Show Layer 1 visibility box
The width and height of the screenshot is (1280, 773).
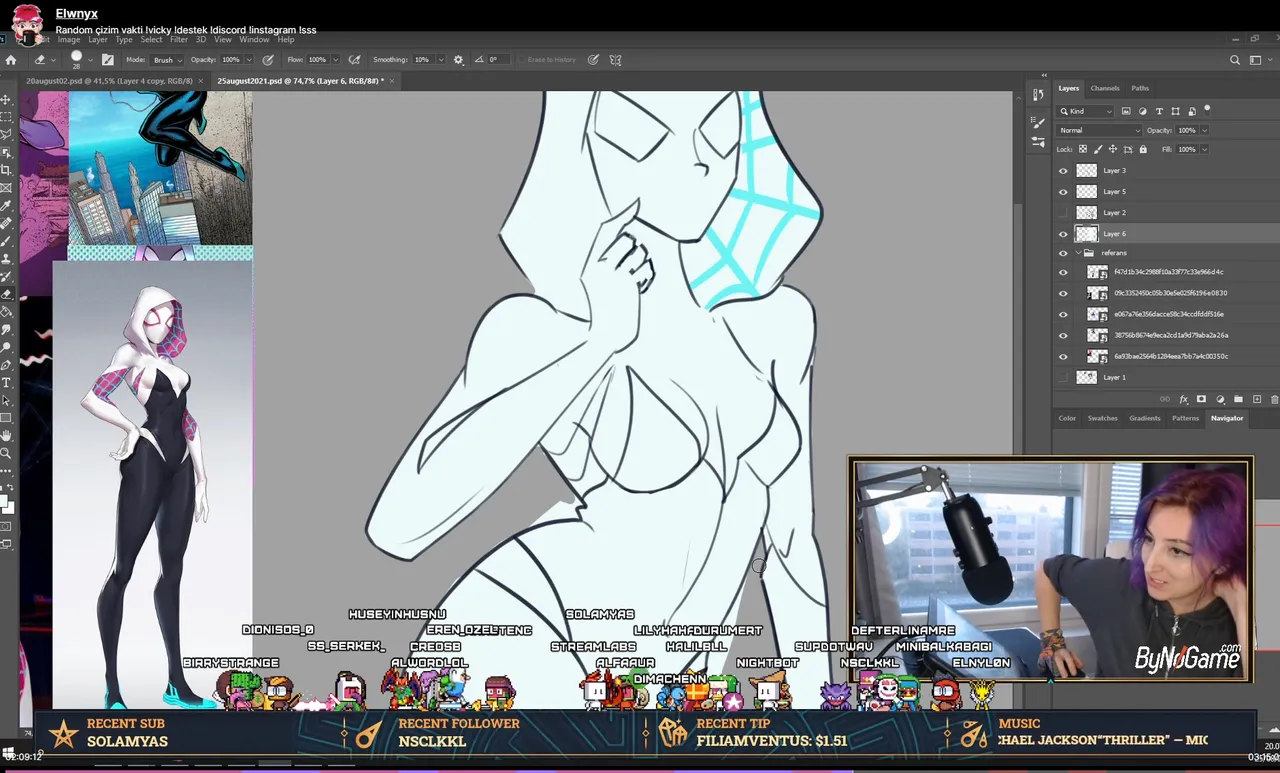(x=1063, y=377)
